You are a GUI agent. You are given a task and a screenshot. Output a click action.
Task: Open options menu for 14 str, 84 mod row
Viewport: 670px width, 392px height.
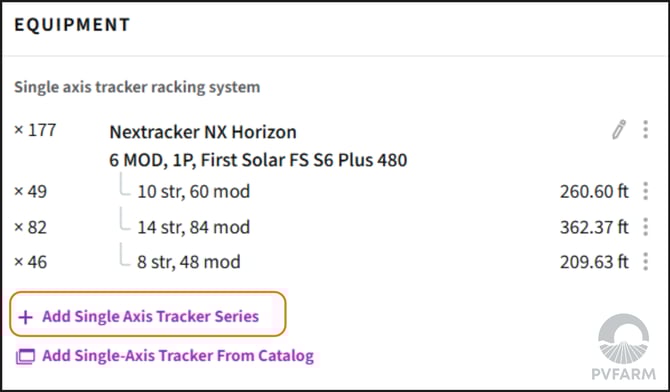[x=646, y=227]
